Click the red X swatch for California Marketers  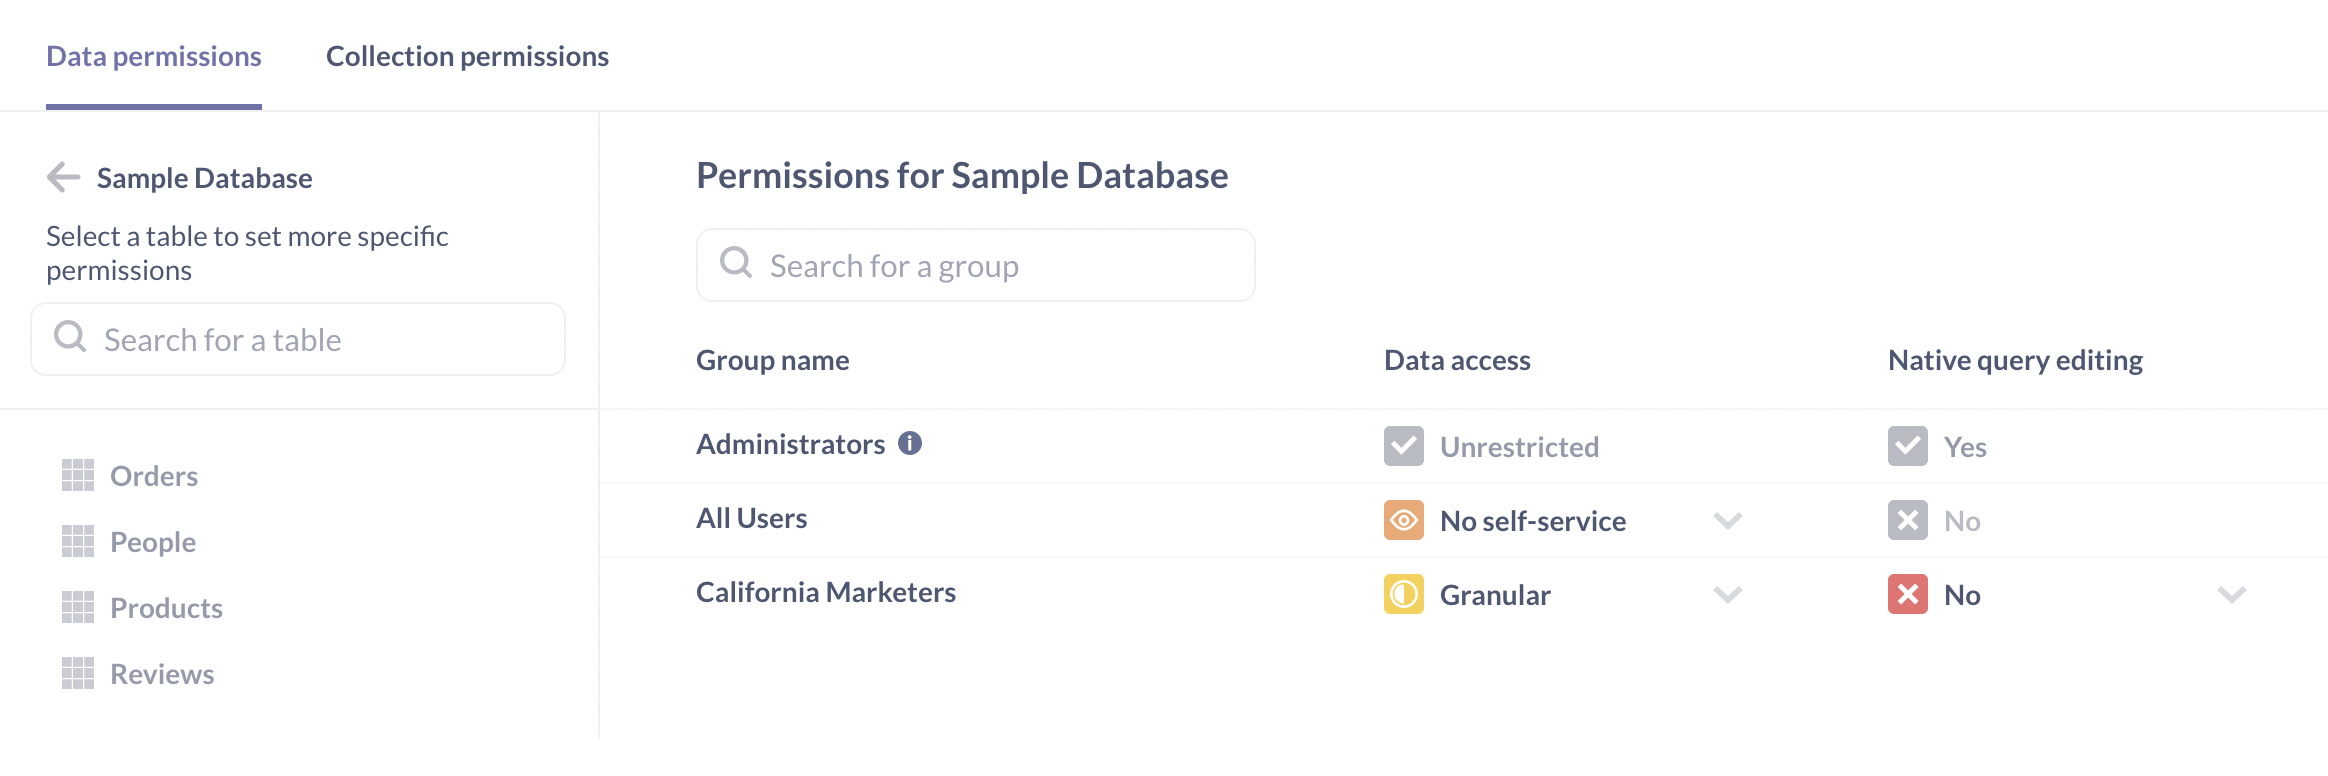pyautogui.click(x=1908, y=594)
